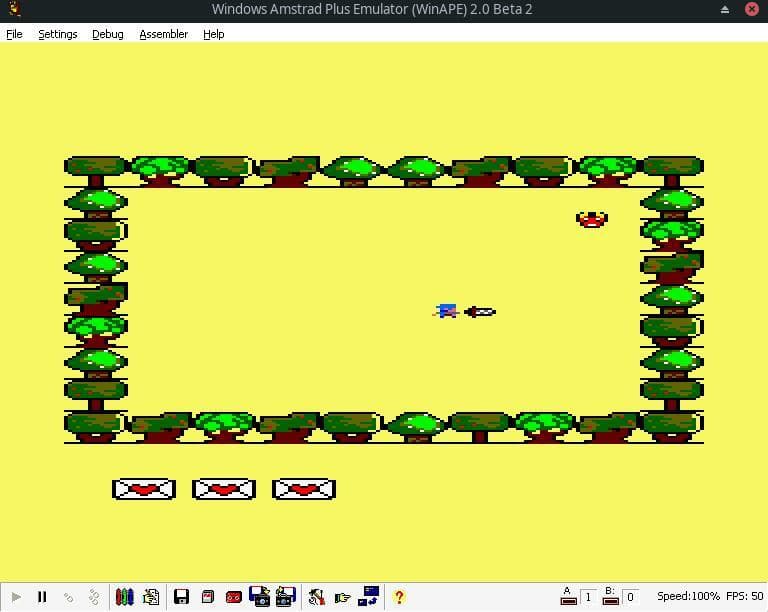Image resolution: width=768 pixels, height=612 pixels.
Task: Open the Debug menu
Action: click(108, 34)
